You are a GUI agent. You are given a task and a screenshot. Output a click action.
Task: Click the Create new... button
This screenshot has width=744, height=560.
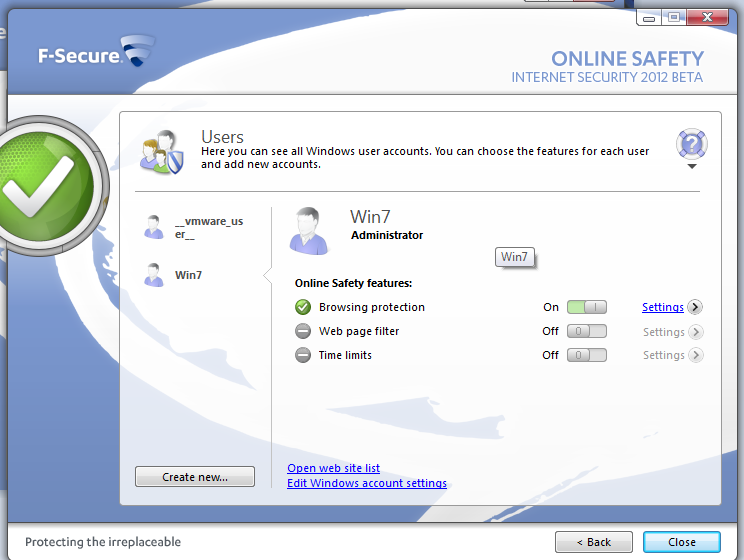(x=195, y=476)
